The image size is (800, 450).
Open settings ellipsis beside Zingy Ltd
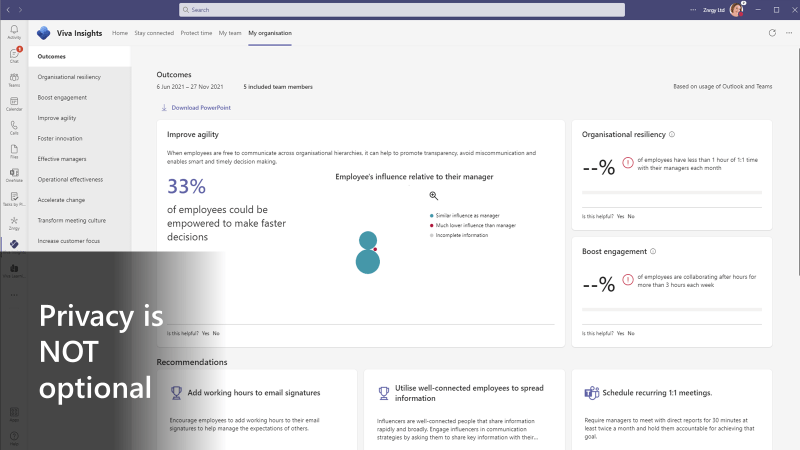tap(694, 9)
